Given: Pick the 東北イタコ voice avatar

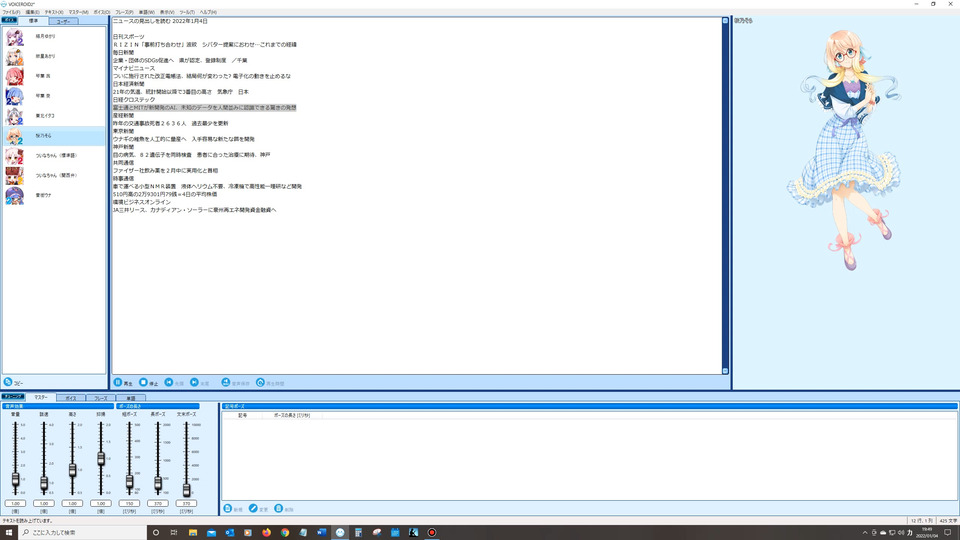Looking at the screenshot, I should [x=14, y=116].
